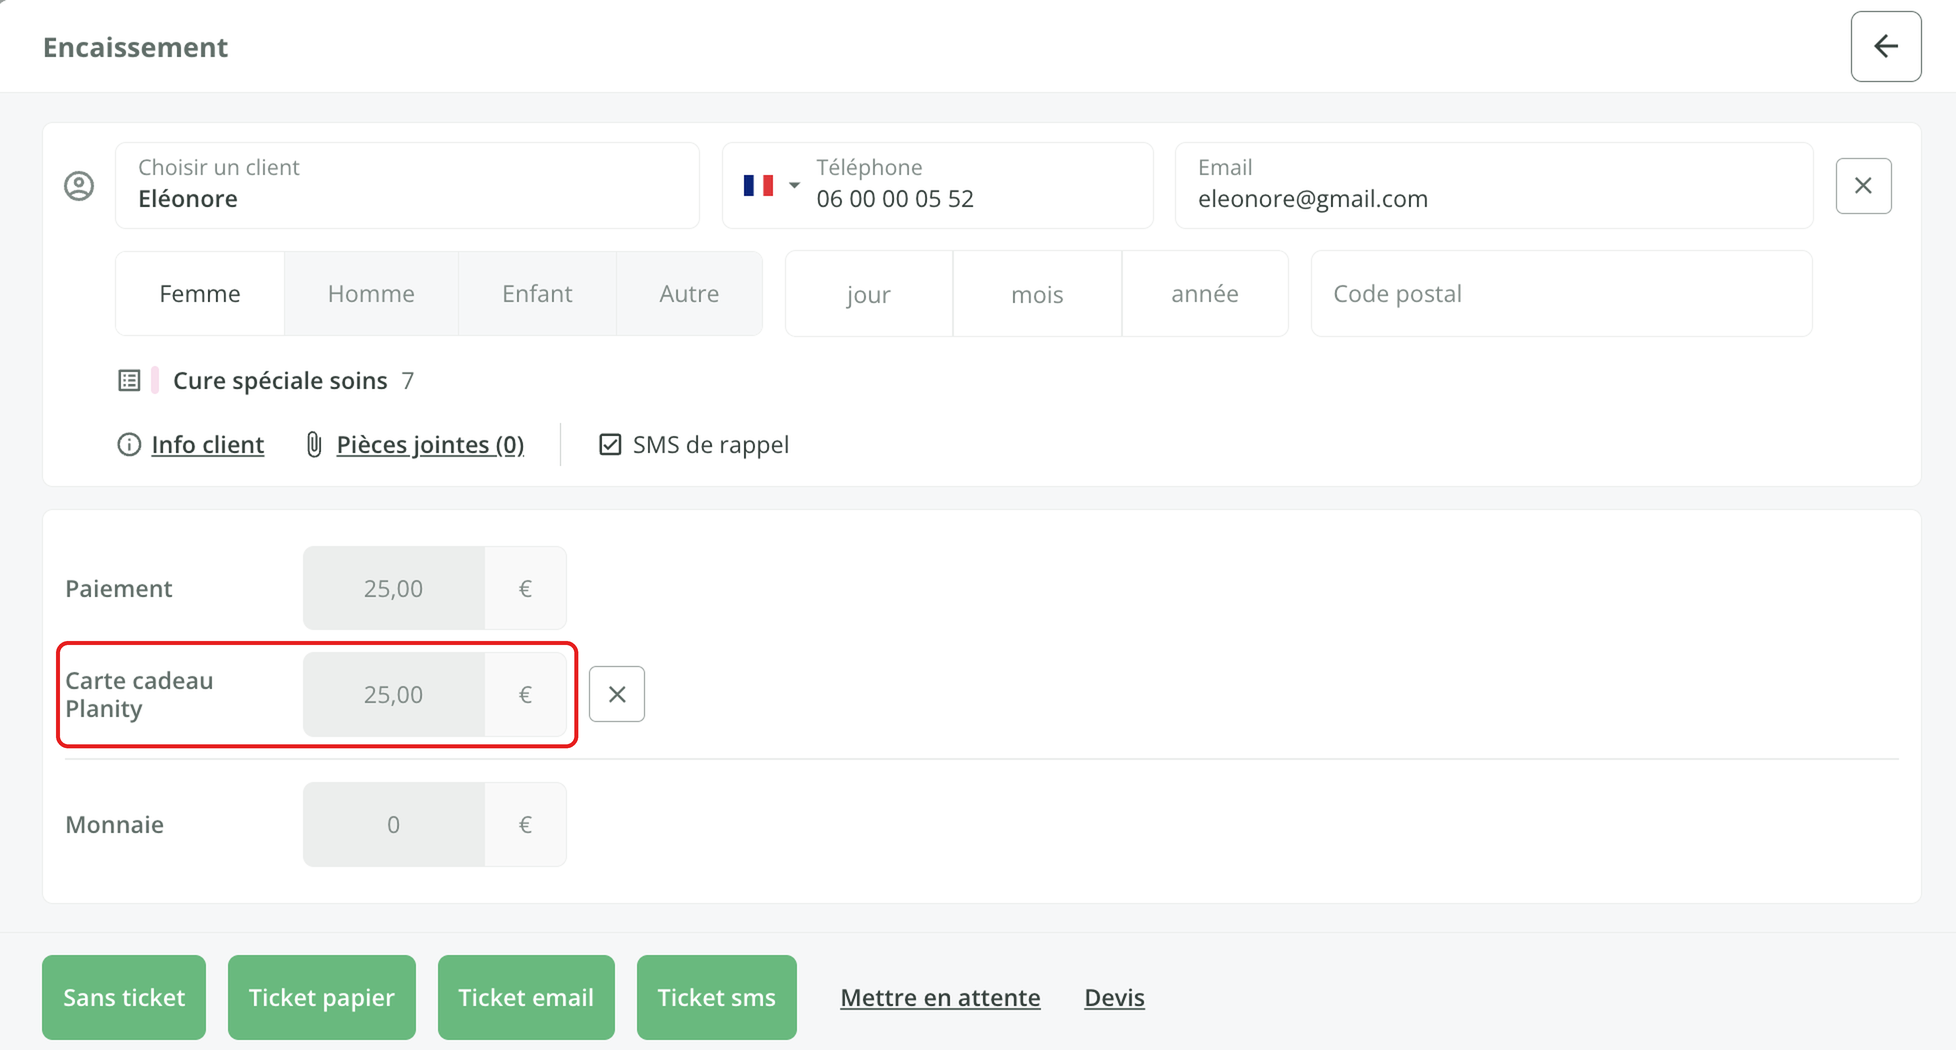Screen dimensions: 1956x1050
Task: Select the Femme gender option
Action: point(200,294)
